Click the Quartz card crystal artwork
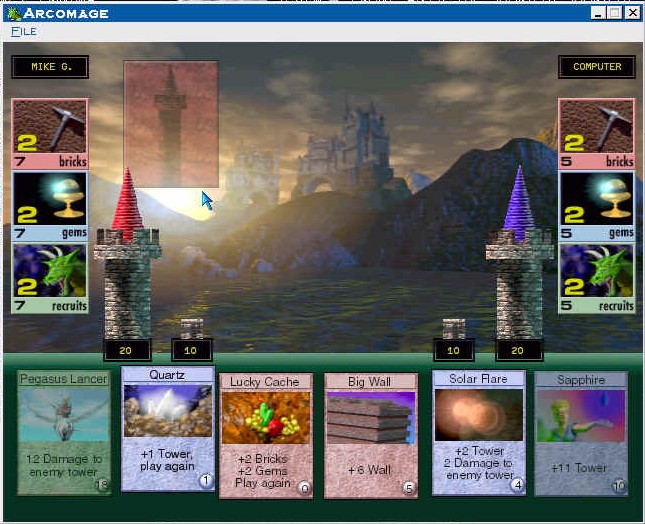The height and width of the screenshot is (524, 645). pos(168,410)
